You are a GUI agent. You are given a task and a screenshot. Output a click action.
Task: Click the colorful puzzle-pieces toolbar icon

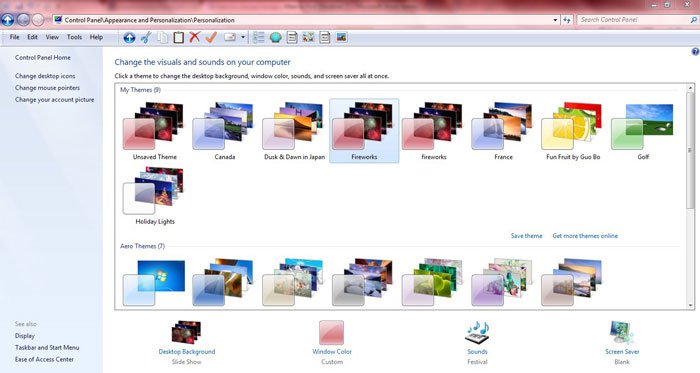coord(308,37)
